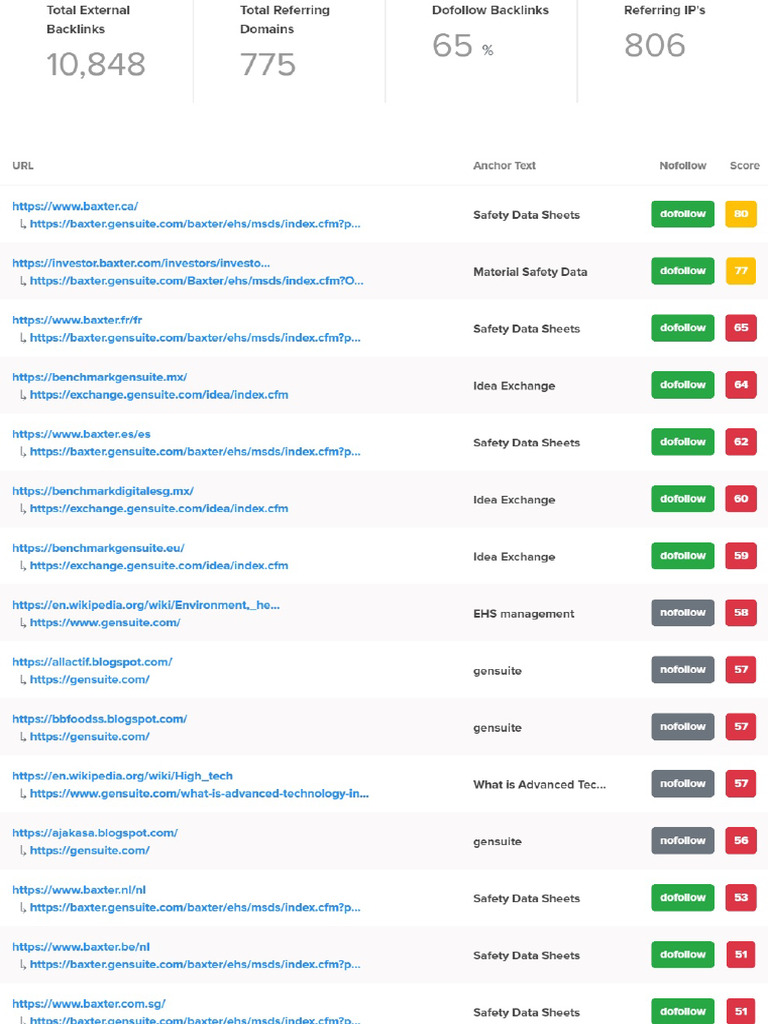
Task: Open target URL under www.baxter.ca
Action: (195, 223)
